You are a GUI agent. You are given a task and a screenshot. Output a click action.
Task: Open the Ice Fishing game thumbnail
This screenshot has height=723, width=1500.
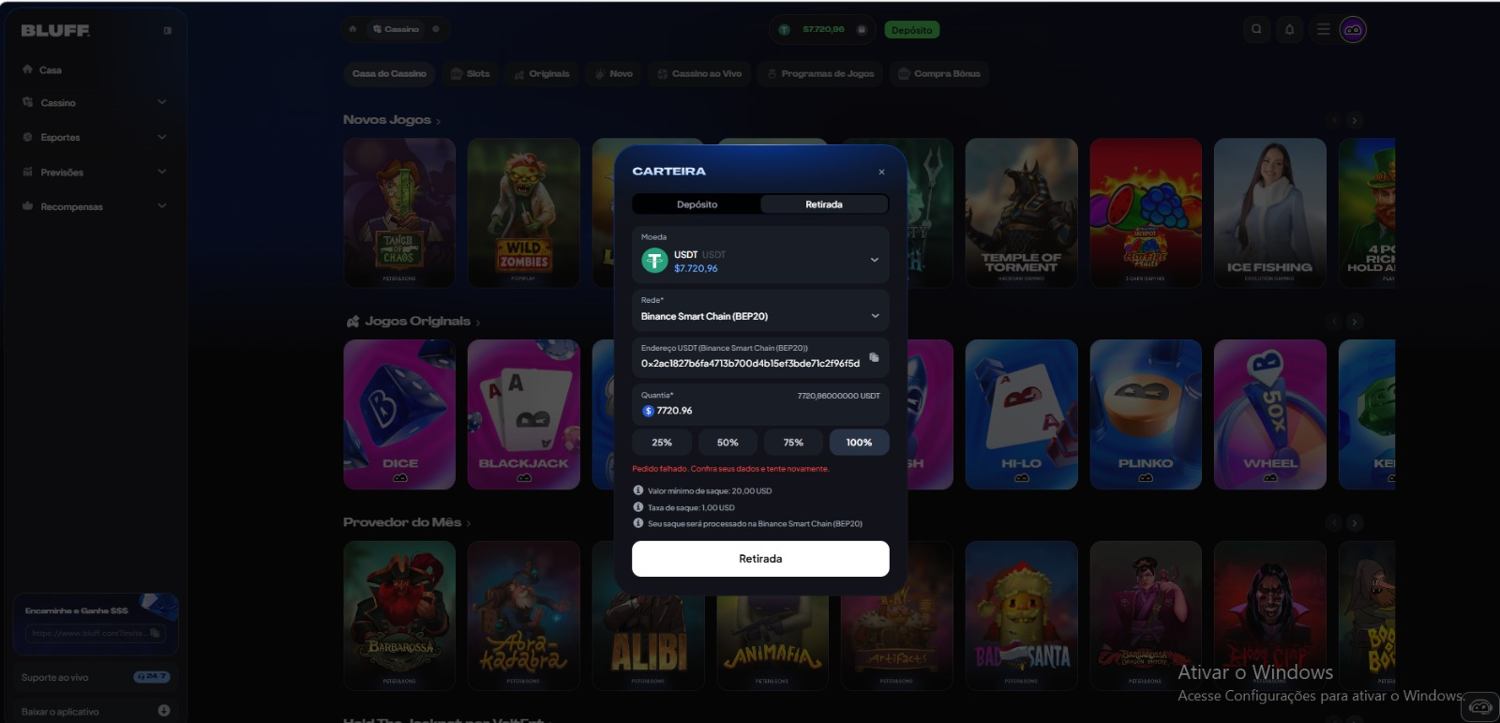click(1270, 213)
